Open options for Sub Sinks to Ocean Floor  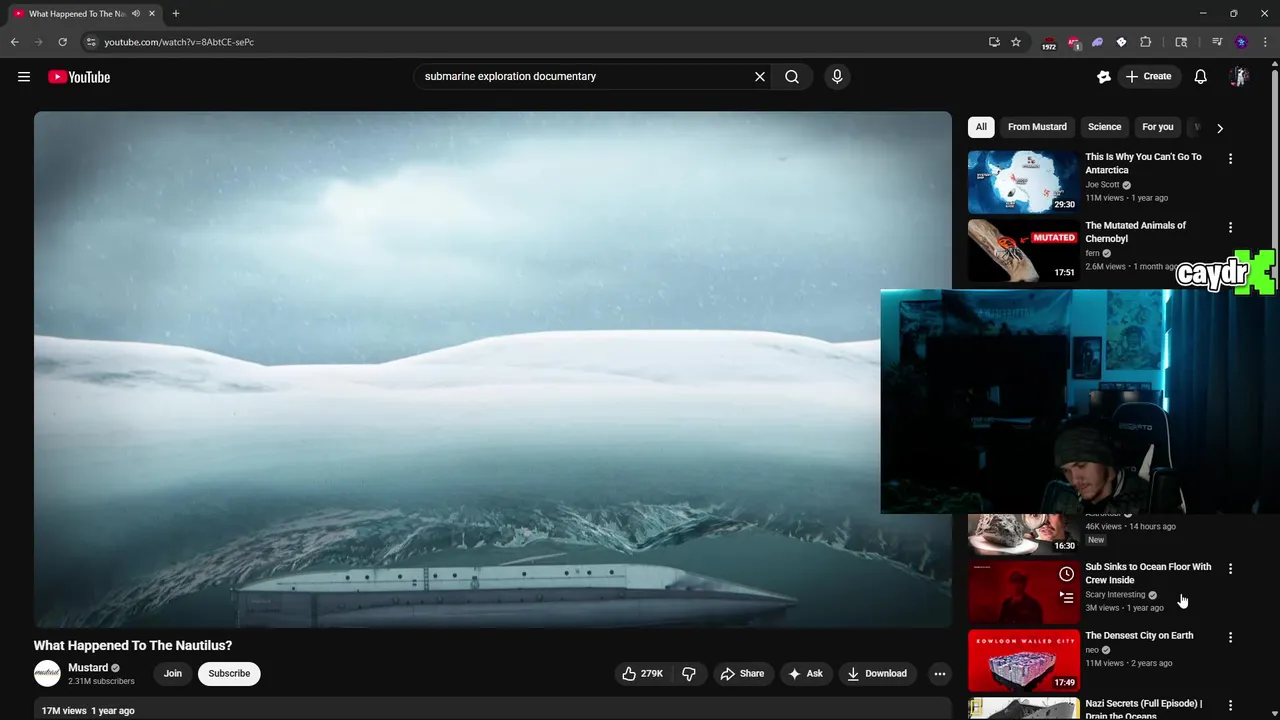(x=1230, y=569)
